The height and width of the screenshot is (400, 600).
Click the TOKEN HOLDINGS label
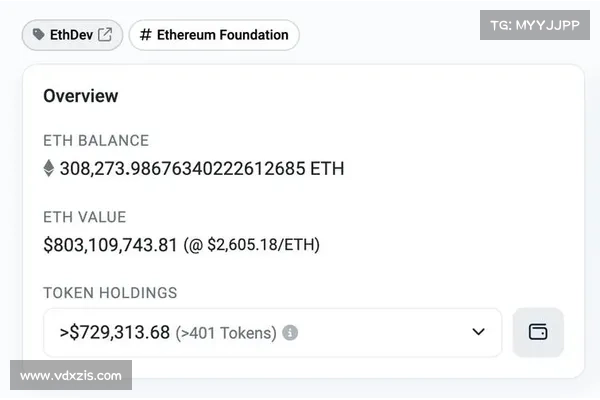[x=110, y=293]
